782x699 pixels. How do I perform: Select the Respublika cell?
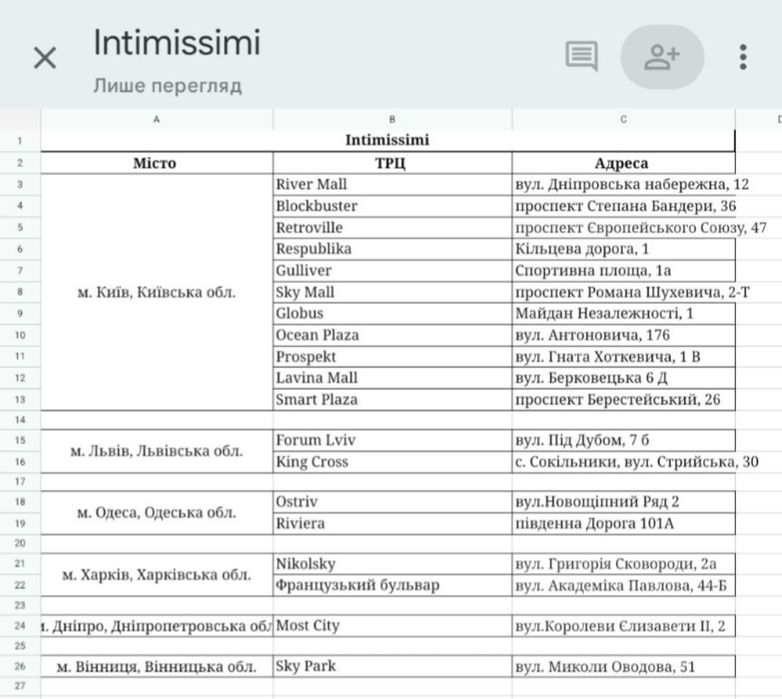(x=392, y=249)
